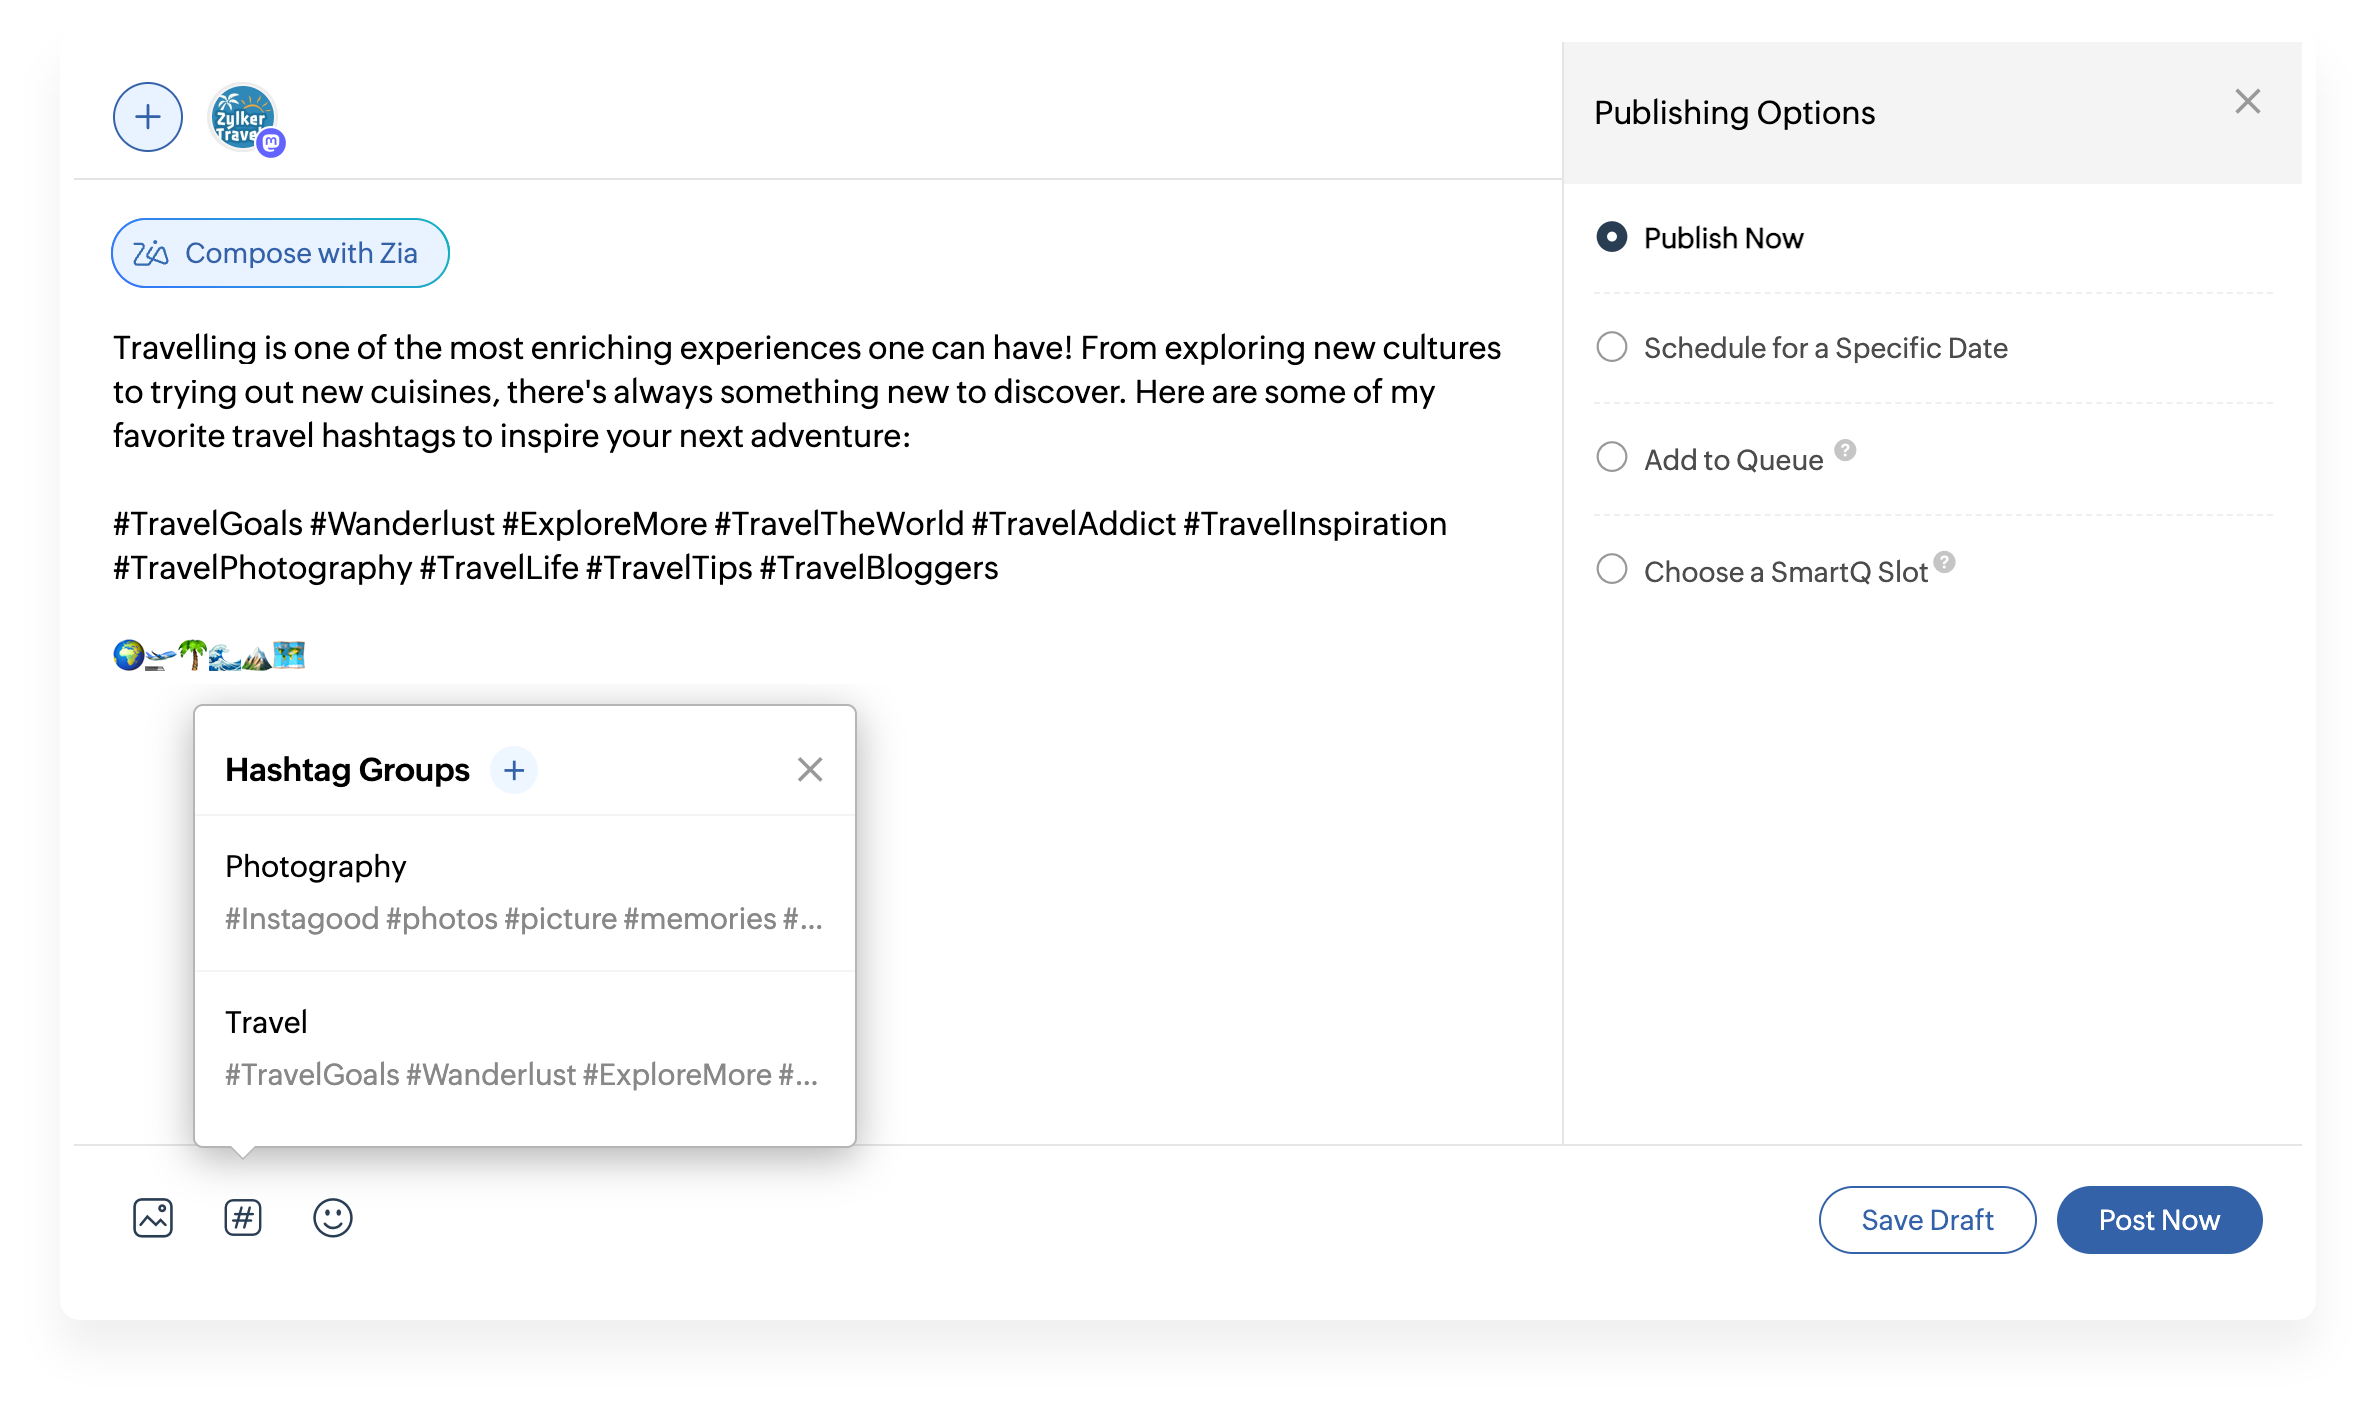Choose Schedule for a Specific Date
This screenshot has width=2376, height=1412.
[1612, 347]
